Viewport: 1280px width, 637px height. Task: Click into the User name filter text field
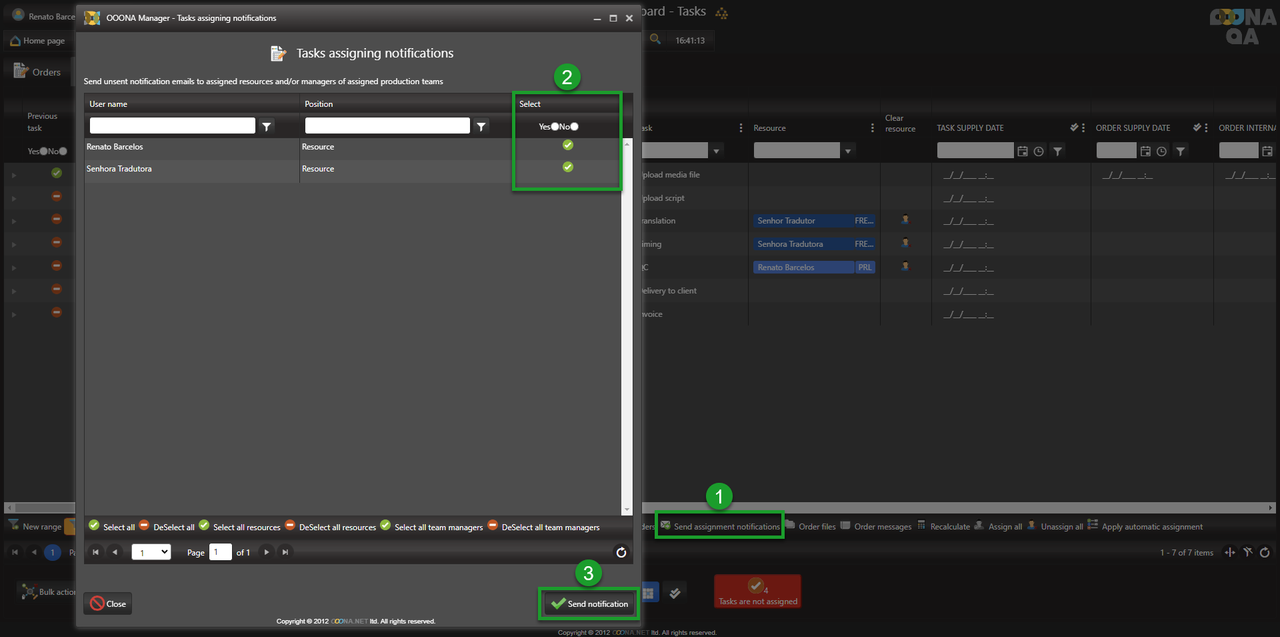point(172,126)
